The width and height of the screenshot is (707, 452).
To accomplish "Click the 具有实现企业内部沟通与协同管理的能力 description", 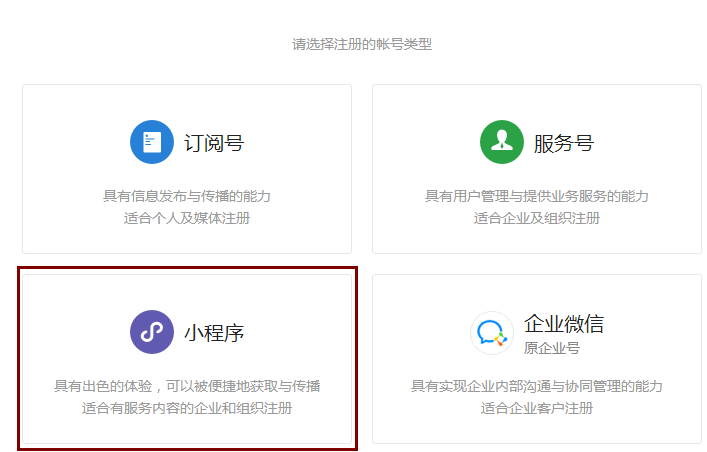I will coord(537,386).
